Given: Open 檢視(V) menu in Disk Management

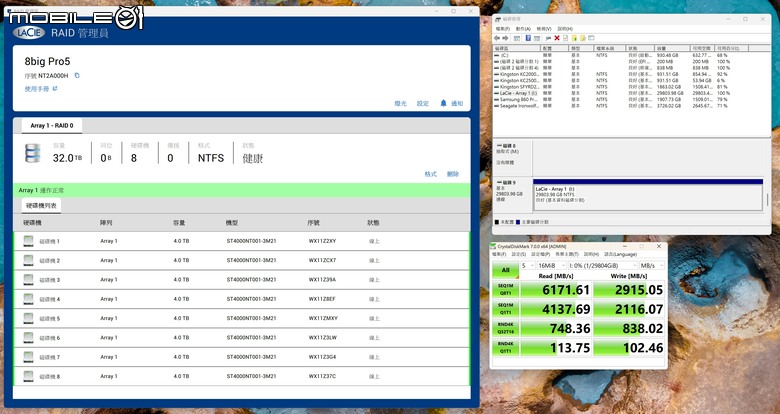Looking at the screenshot, I should [544, 29].
